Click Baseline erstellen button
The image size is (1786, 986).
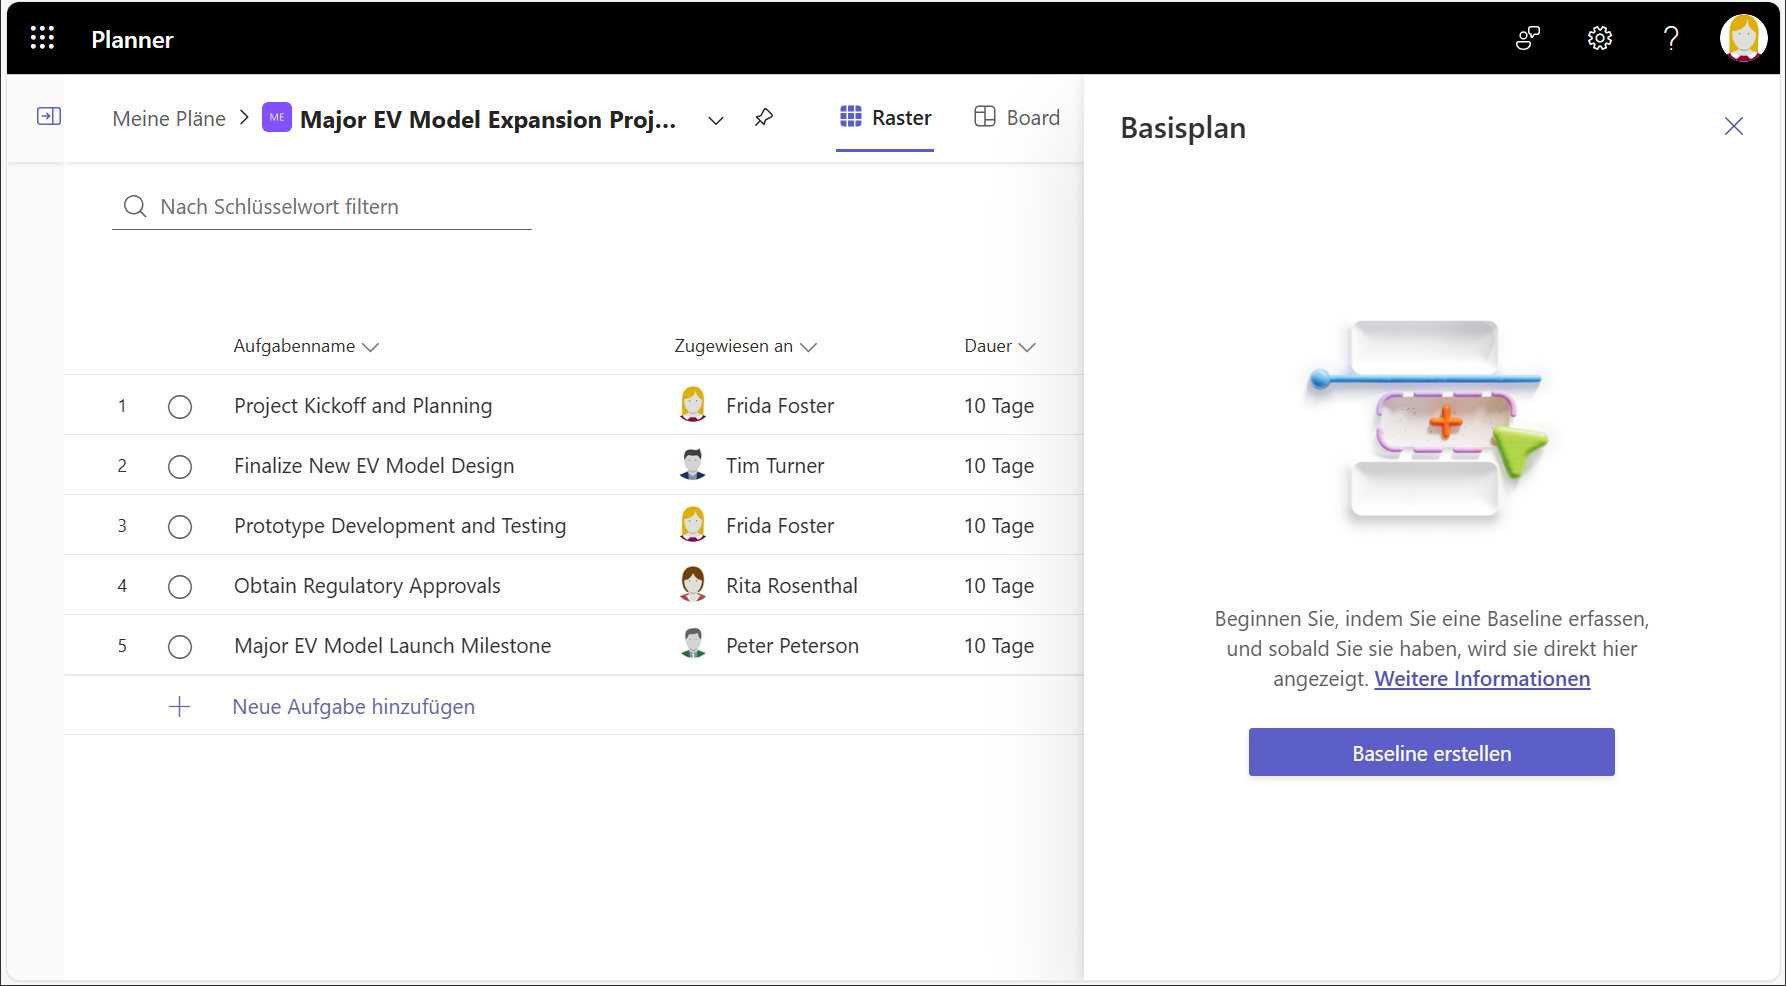[1431, 752]
